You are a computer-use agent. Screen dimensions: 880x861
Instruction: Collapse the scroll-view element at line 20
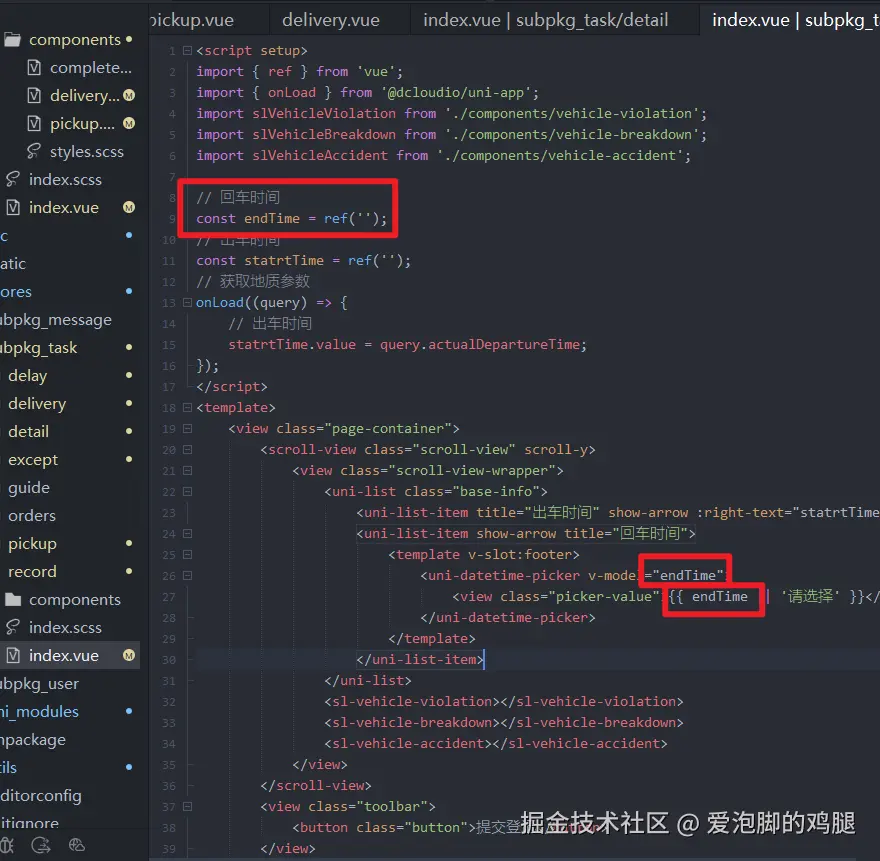[x=187, y=450]
